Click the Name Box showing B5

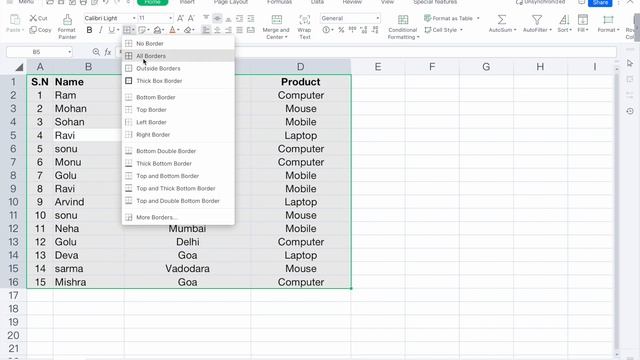point(36,52)
